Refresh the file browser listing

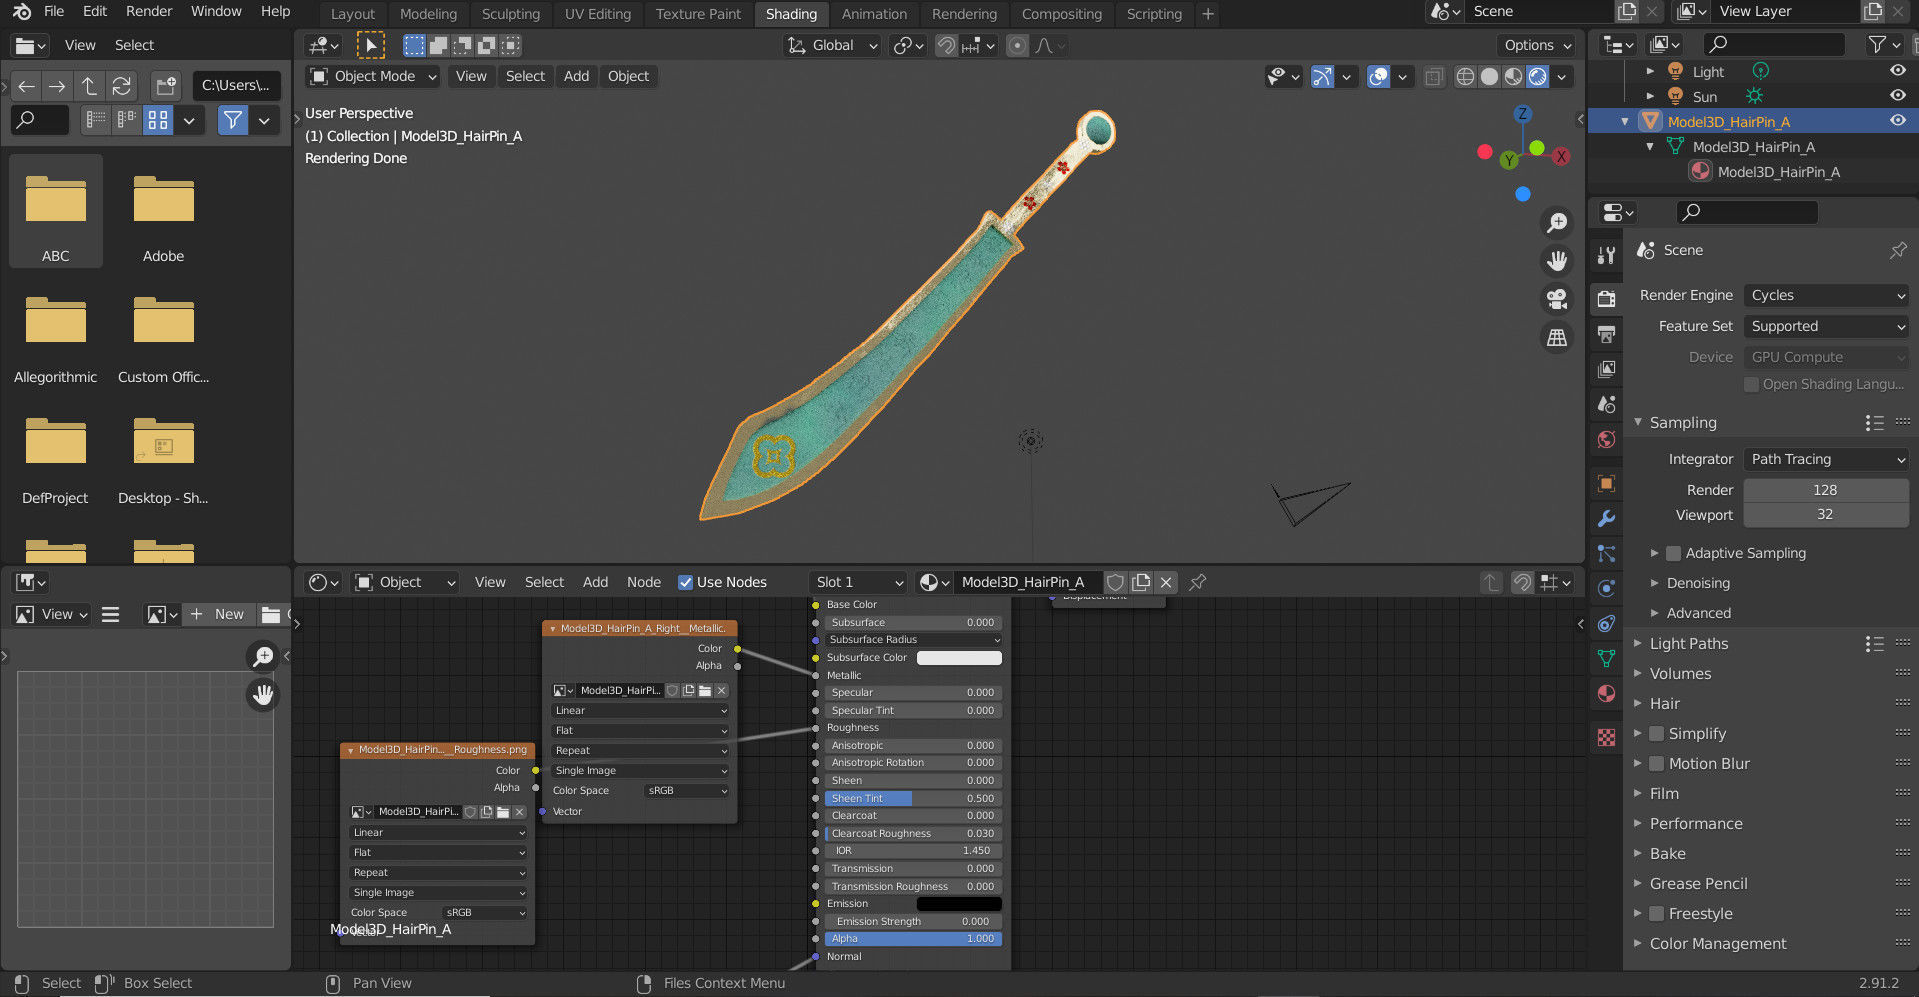click(121, 86)
